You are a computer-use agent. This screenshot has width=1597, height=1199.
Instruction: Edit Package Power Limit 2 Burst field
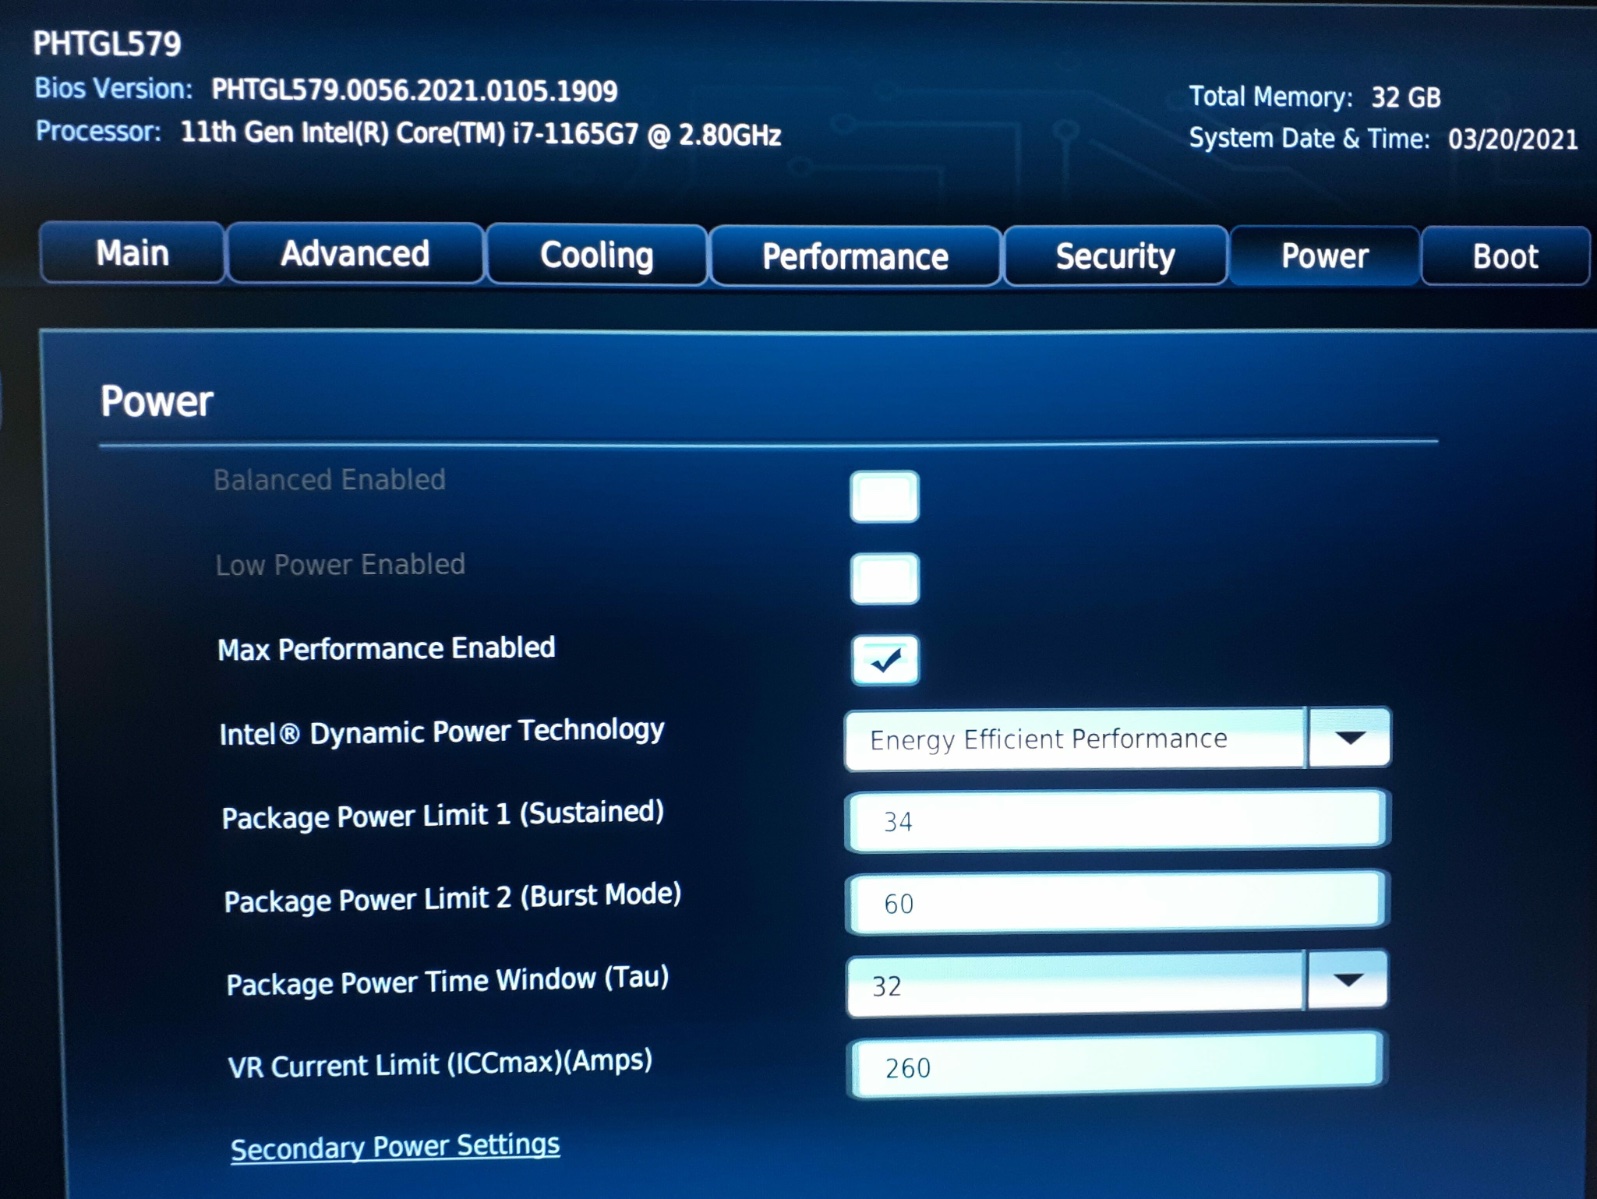(1116, 903)
